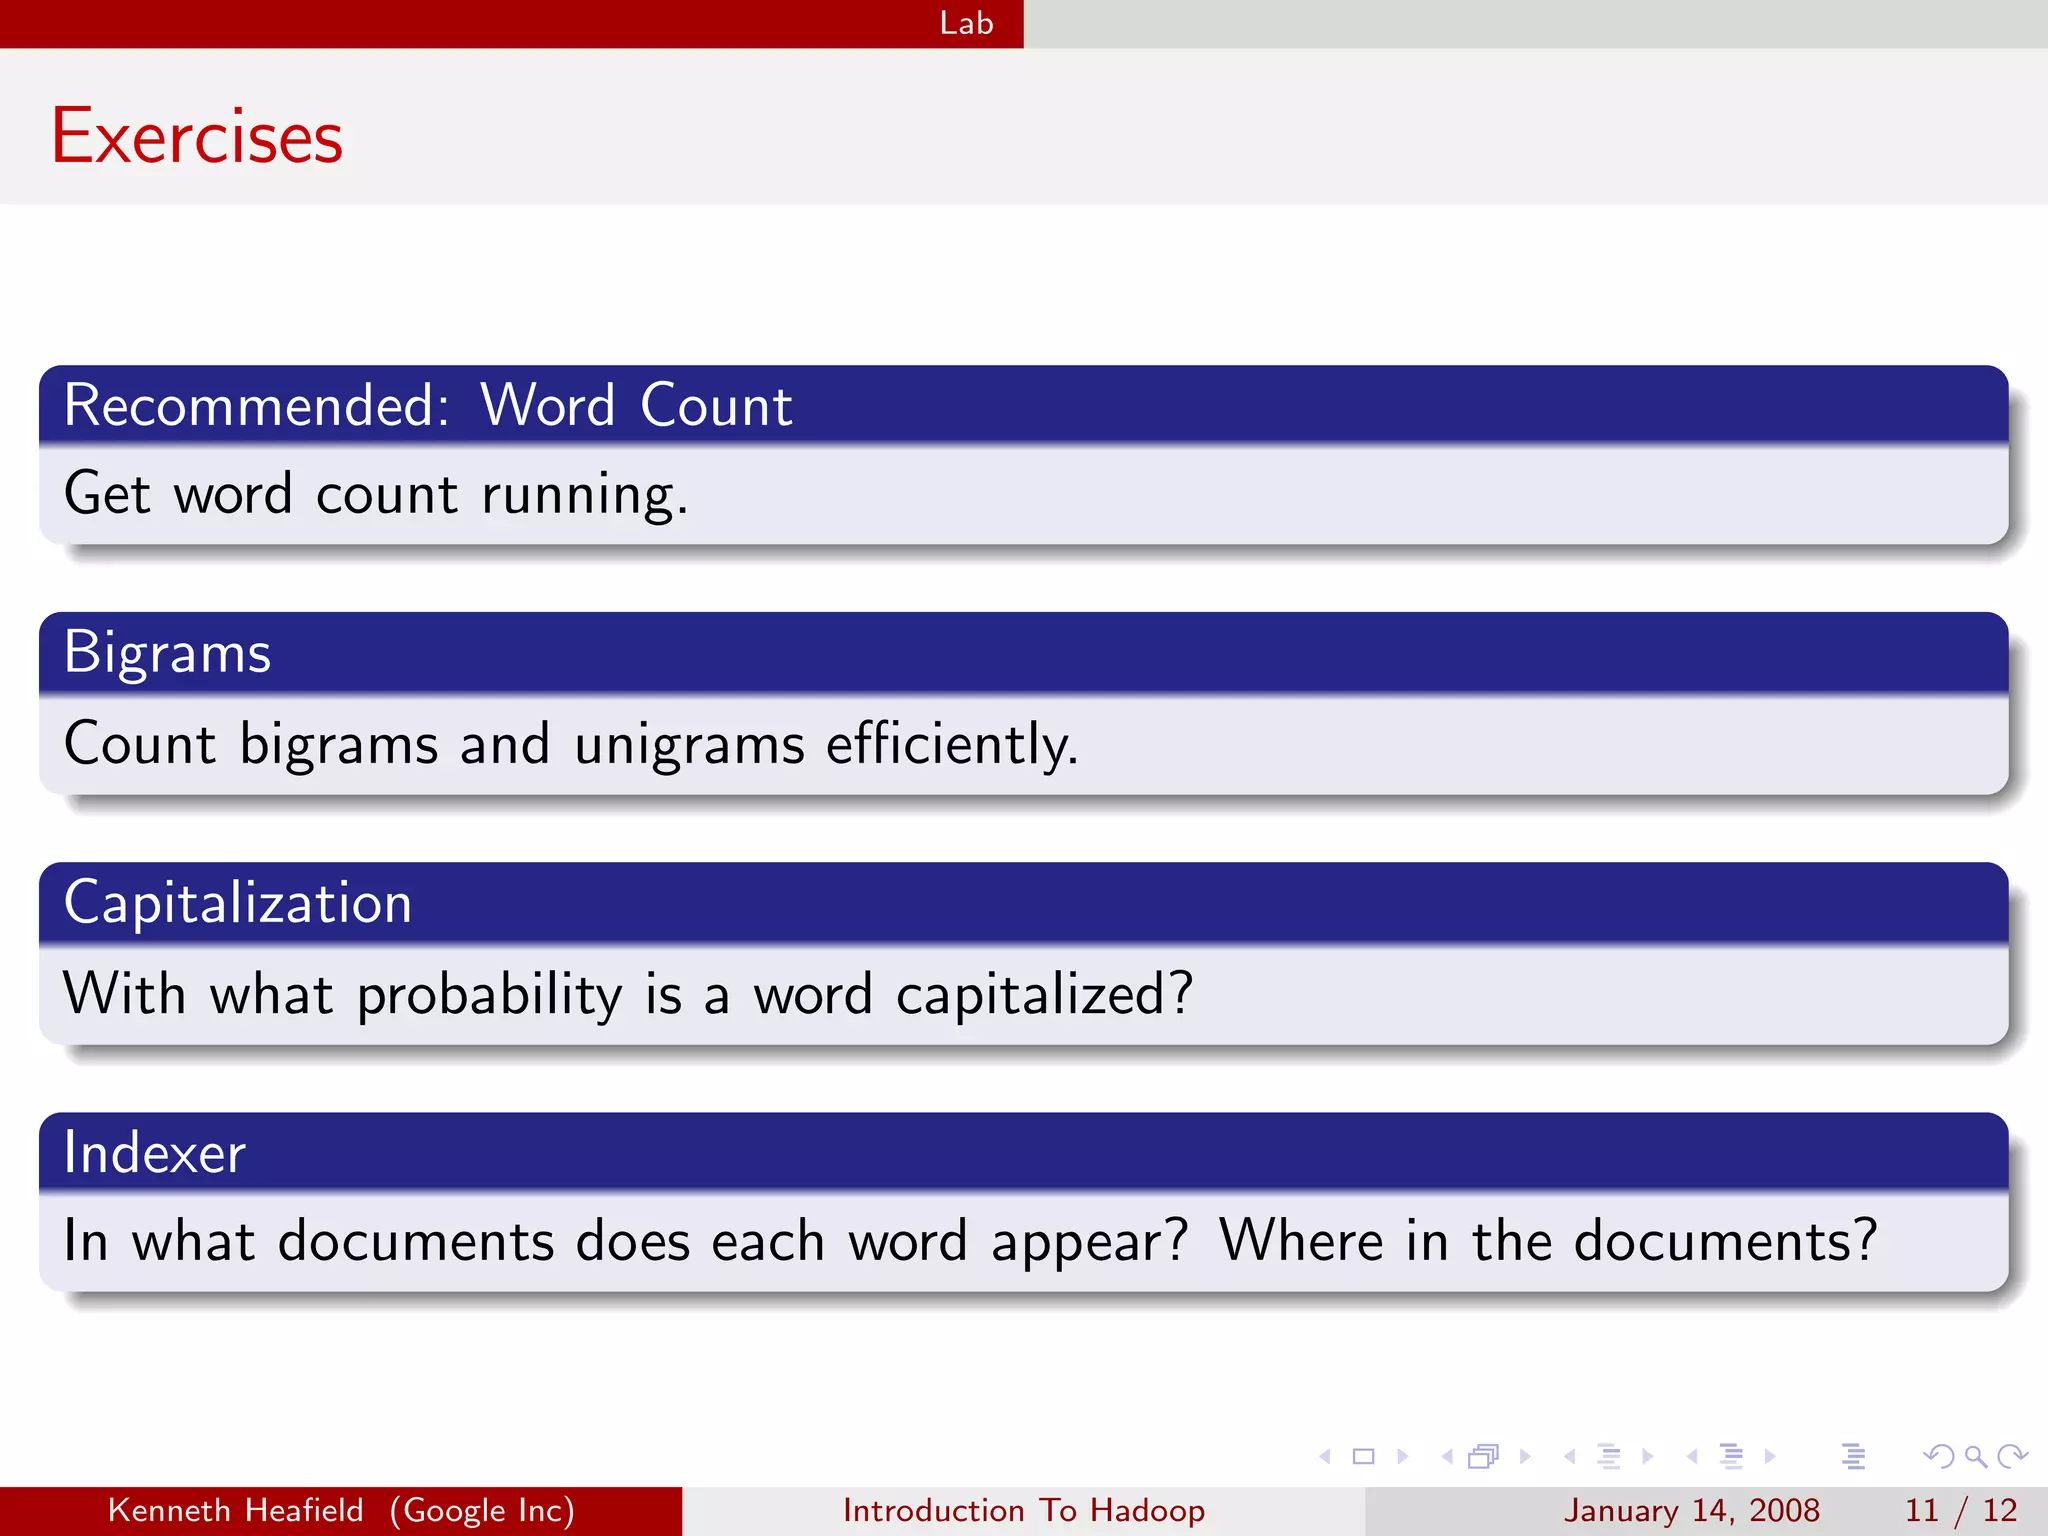Go to next section arrow
2048x1536 pixels.
point(1770,1457)
